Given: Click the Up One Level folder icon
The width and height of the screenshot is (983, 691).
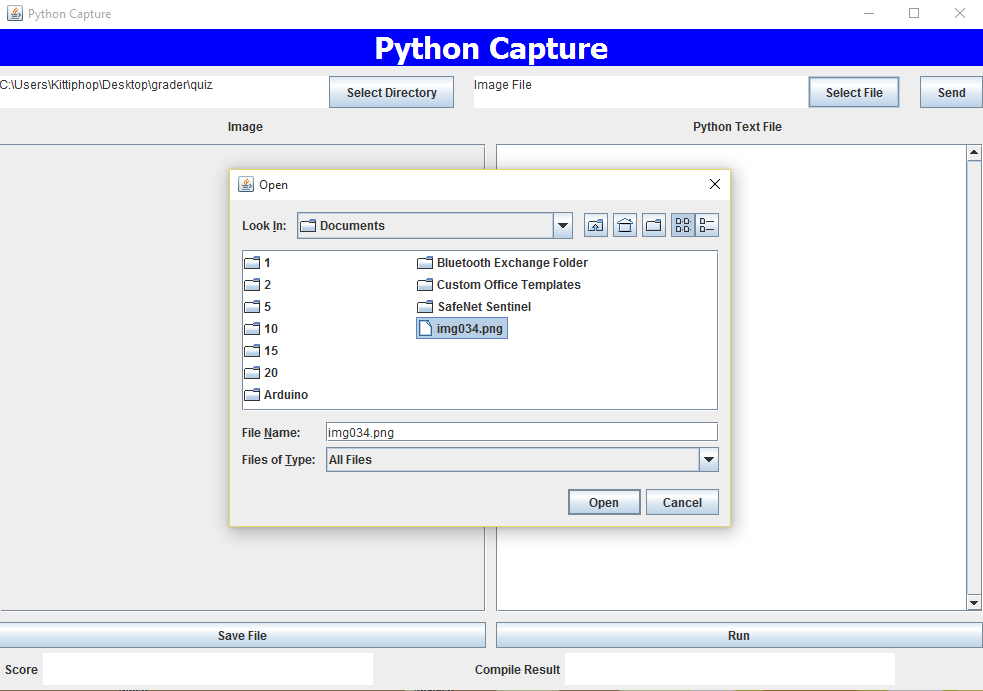Looking at the screenshot, I should 595,224.
